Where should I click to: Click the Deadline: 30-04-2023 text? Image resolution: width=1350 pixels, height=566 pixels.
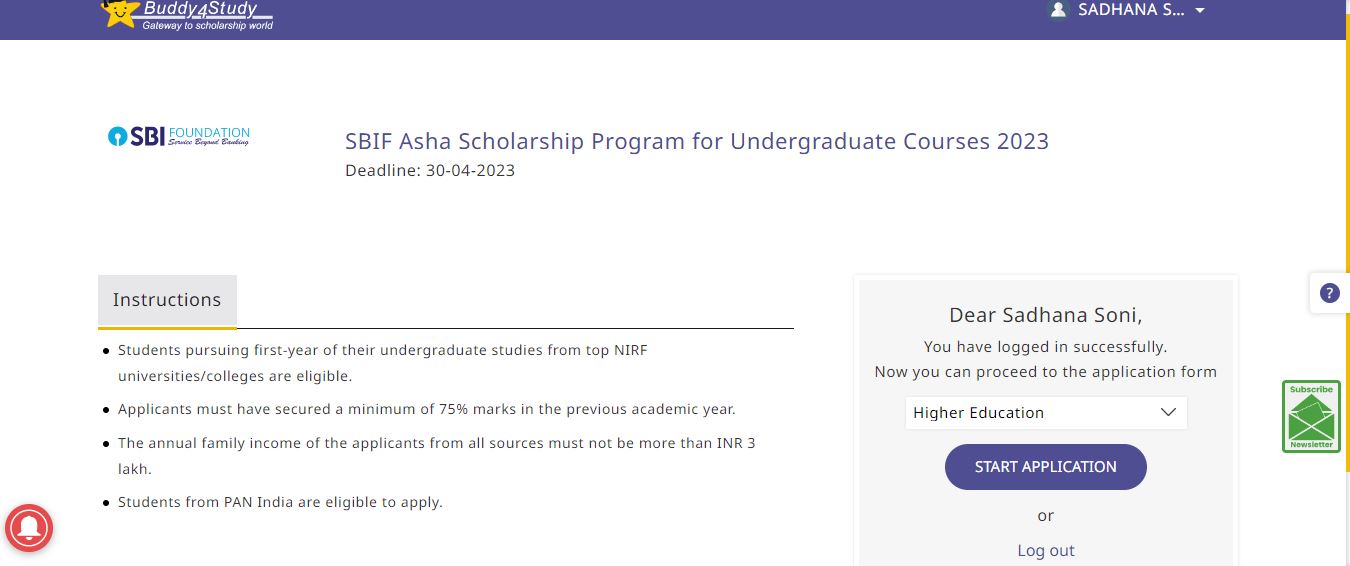point(430,170)
